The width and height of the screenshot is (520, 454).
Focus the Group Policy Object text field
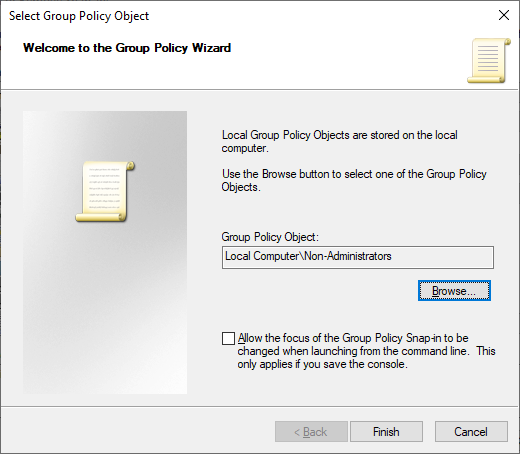[358, 257]
